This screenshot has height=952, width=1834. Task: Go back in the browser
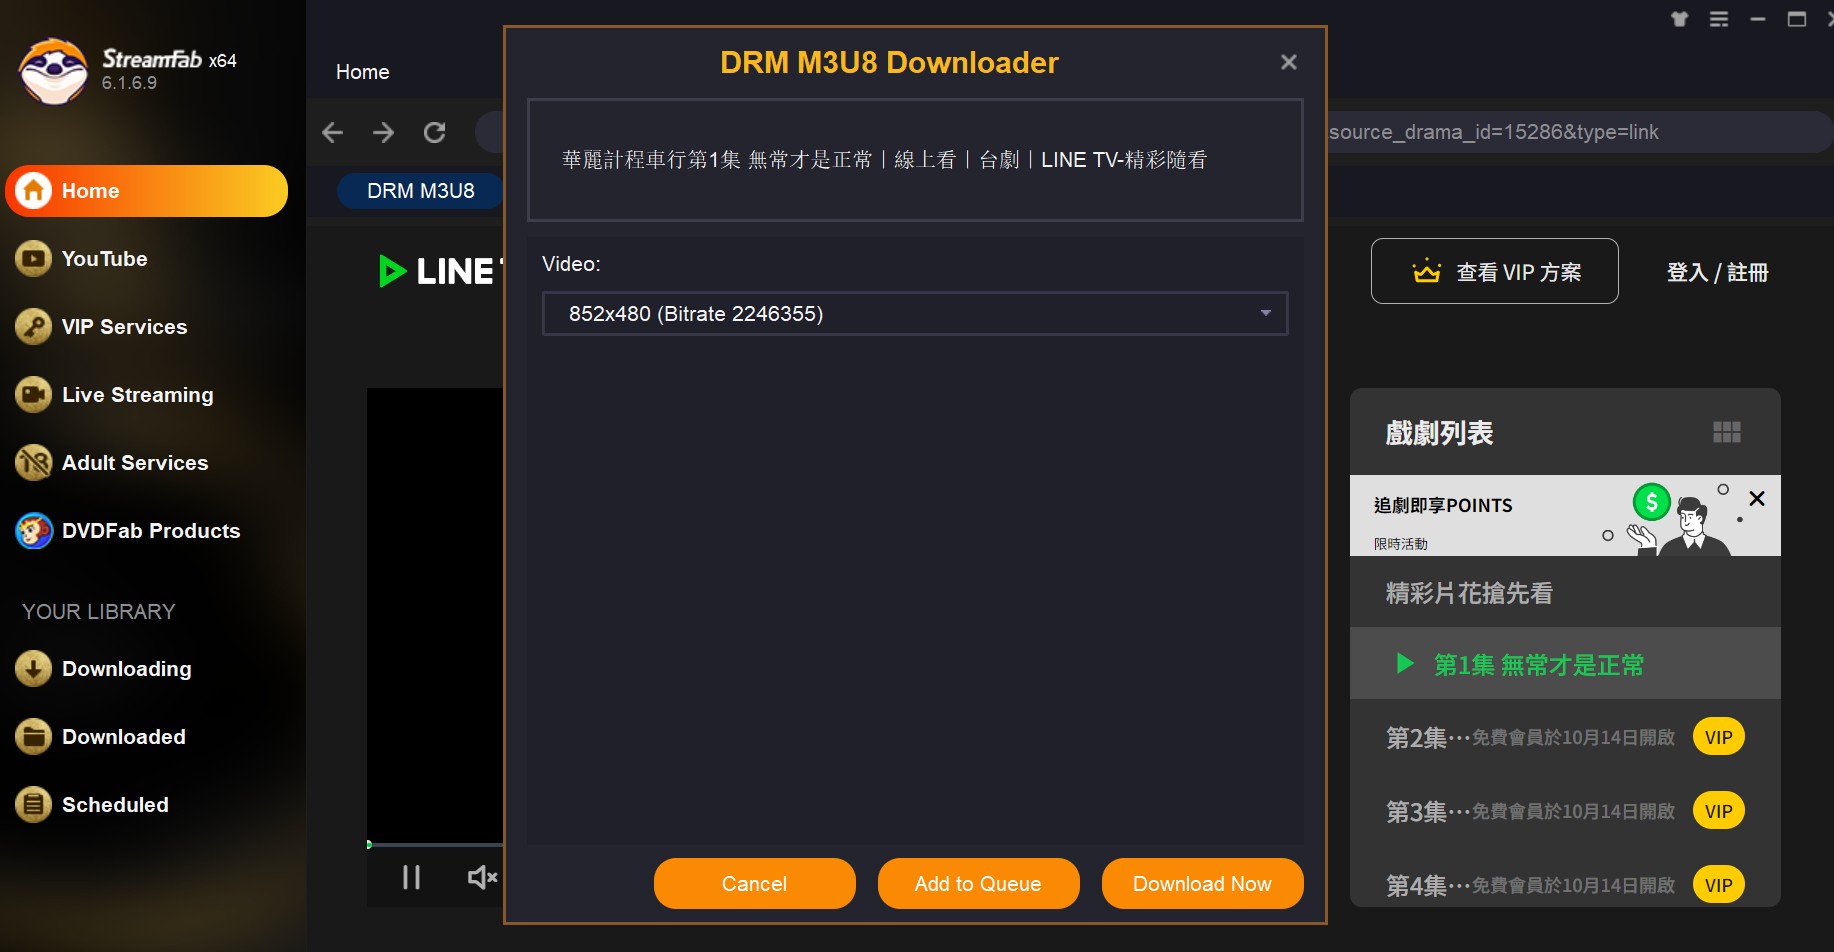pyautogui.click(x=333, y=132)
